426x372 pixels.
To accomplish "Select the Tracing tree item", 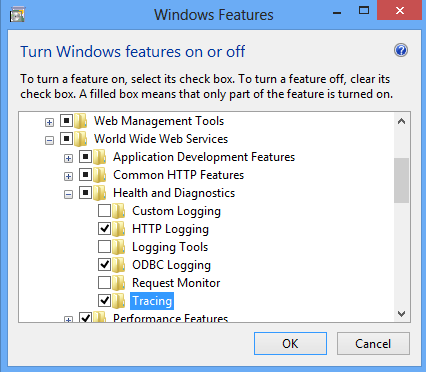I will (152, 301).
